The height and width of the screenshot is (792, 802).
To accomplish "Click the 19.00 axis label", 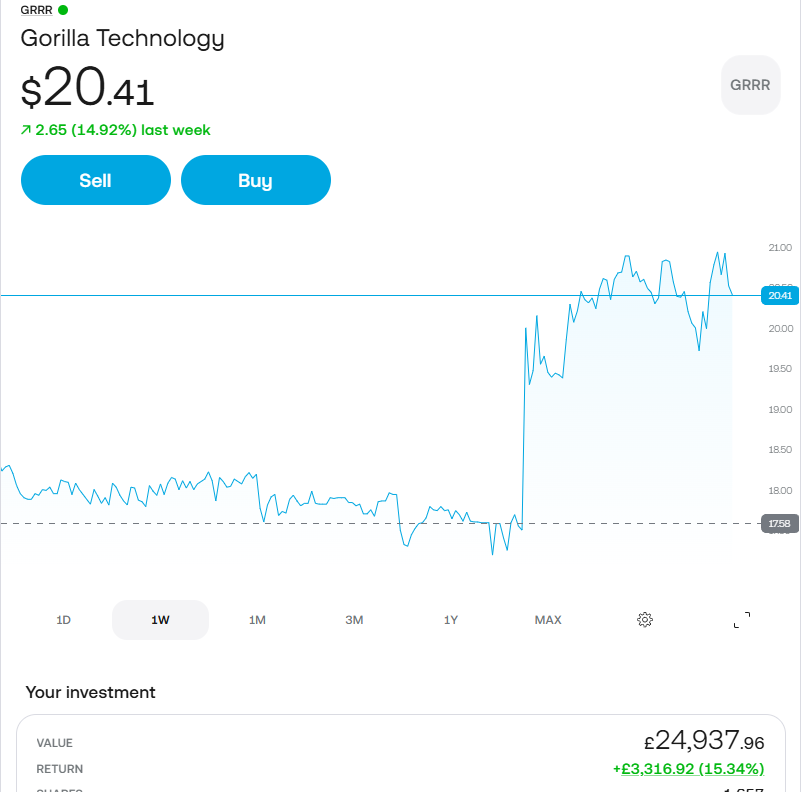I will tap(780, 410).
